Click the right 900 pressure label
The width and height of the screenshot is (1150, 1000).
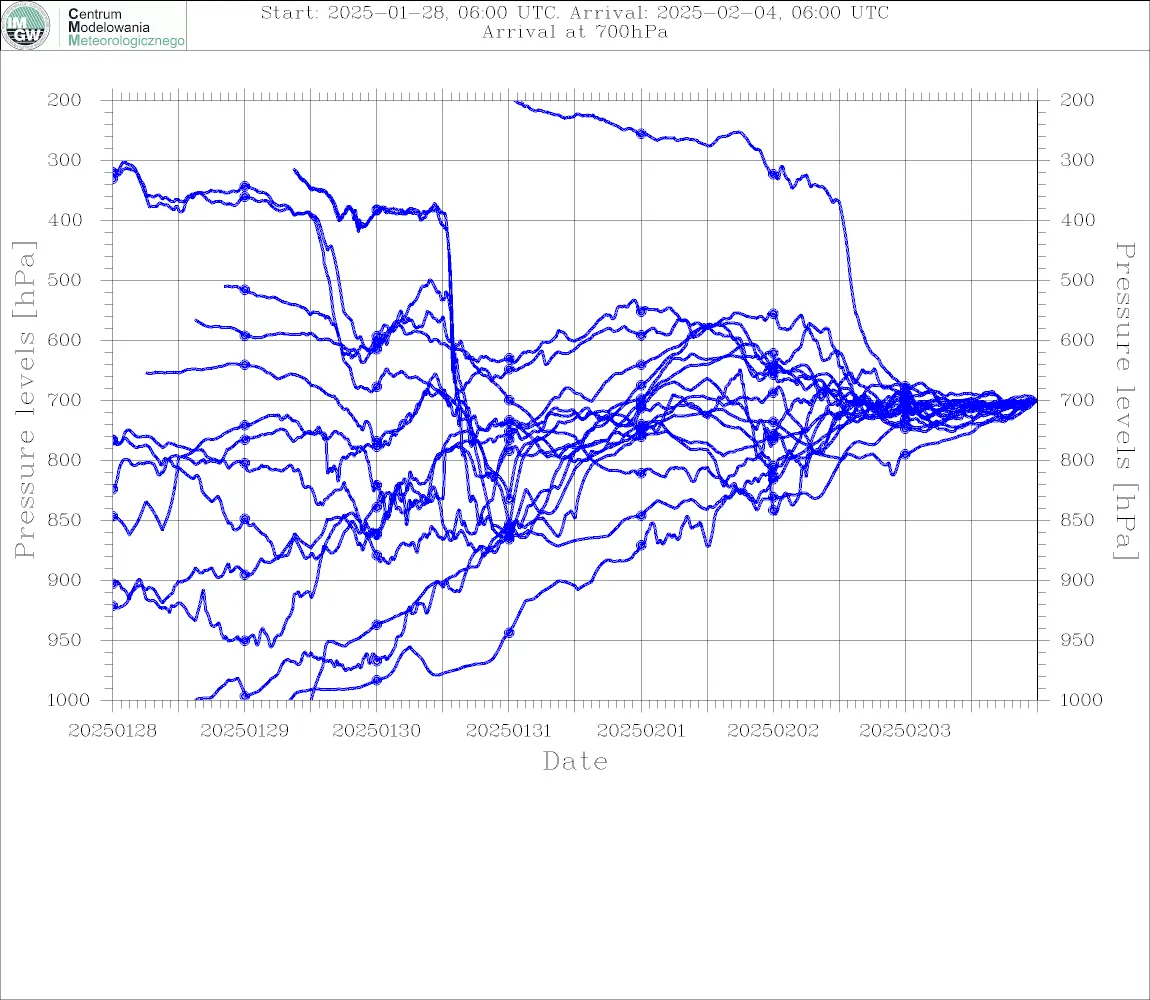pos(1077,580)
